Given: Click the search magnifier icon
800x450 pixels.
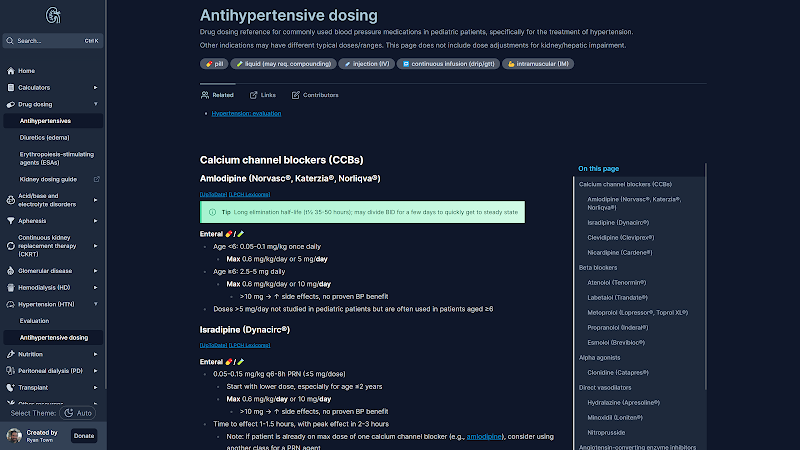Looking at the screenshot, I should click(x=10, y=41).
